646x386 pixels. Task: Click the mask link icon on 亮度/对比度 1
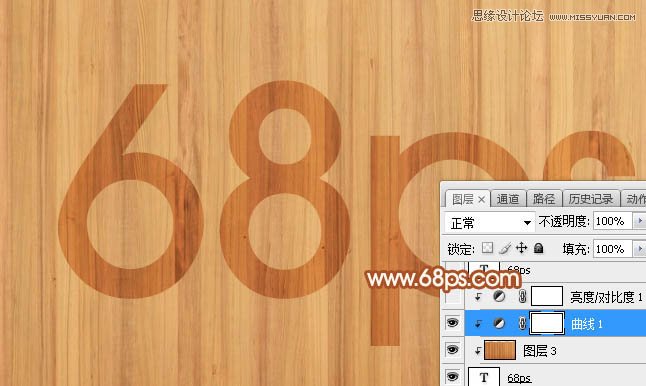pyautogui.click(x=522, y=296)
